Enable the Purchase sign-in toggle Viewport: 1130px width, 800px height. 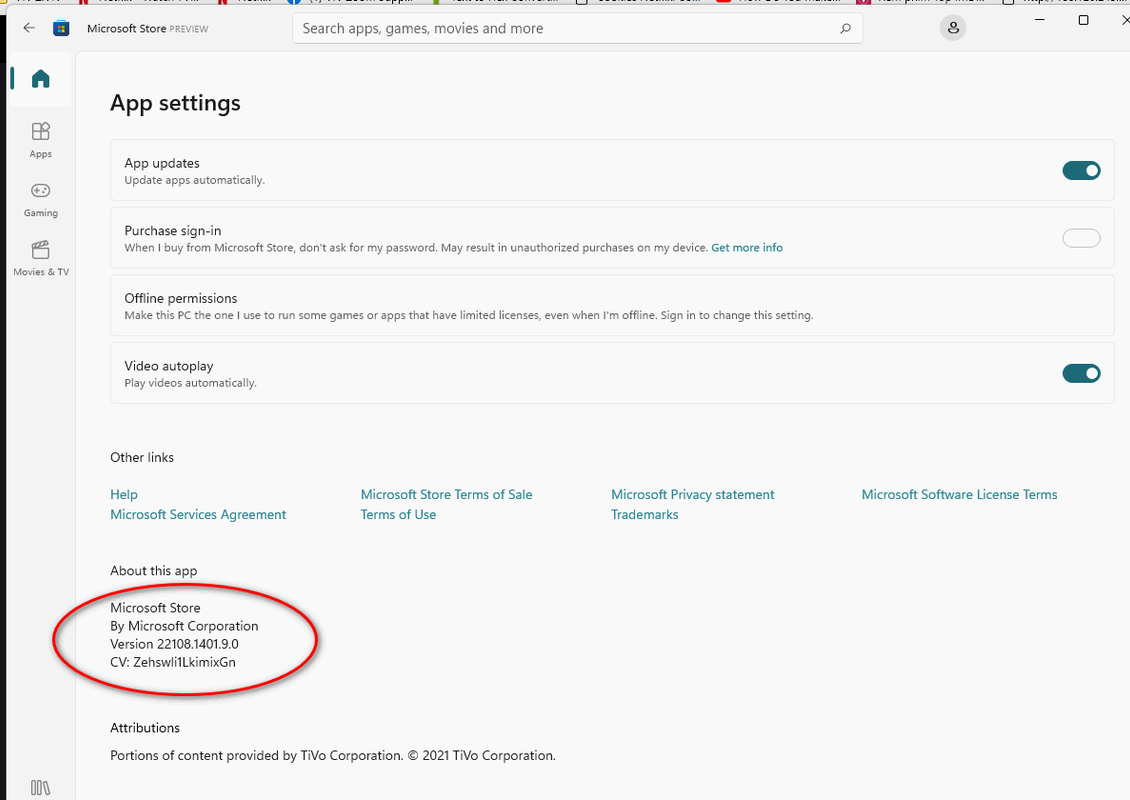tap(1081, 238)
